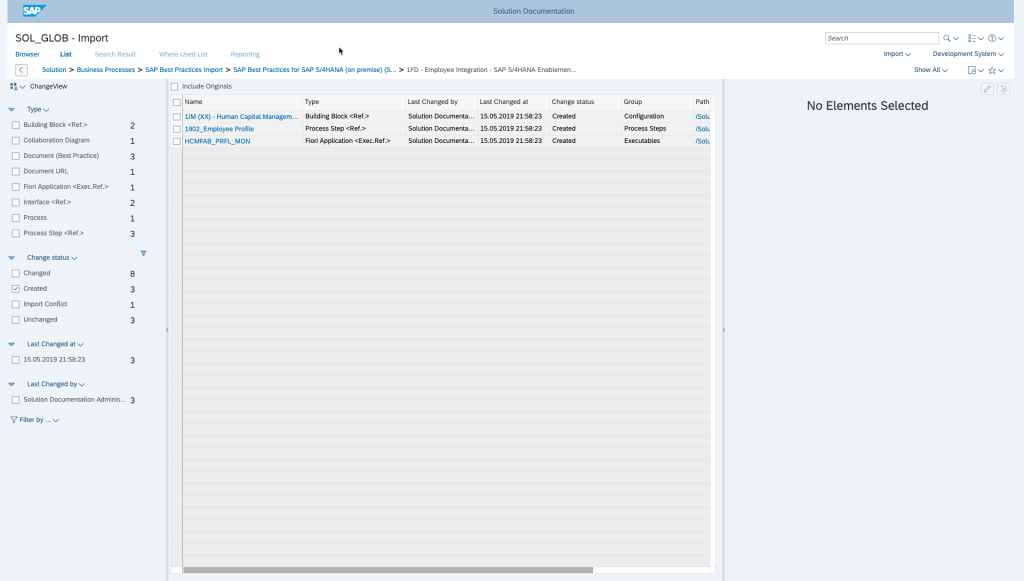Collapse the Last Changed at section triangle
Viewport: 1024px width, 581px height.
click(11, 344)
